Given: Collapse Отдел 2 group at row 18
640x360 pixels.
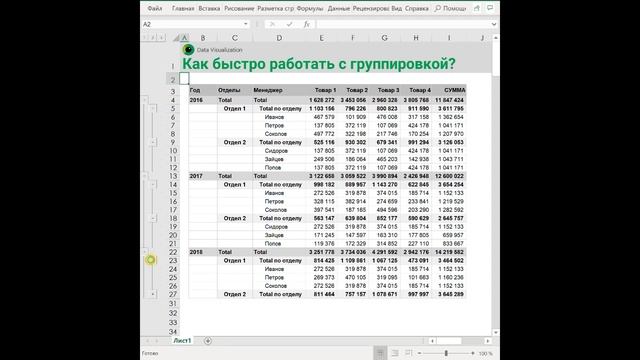Looking at the screenshot, I should click(x=153, y=218).
